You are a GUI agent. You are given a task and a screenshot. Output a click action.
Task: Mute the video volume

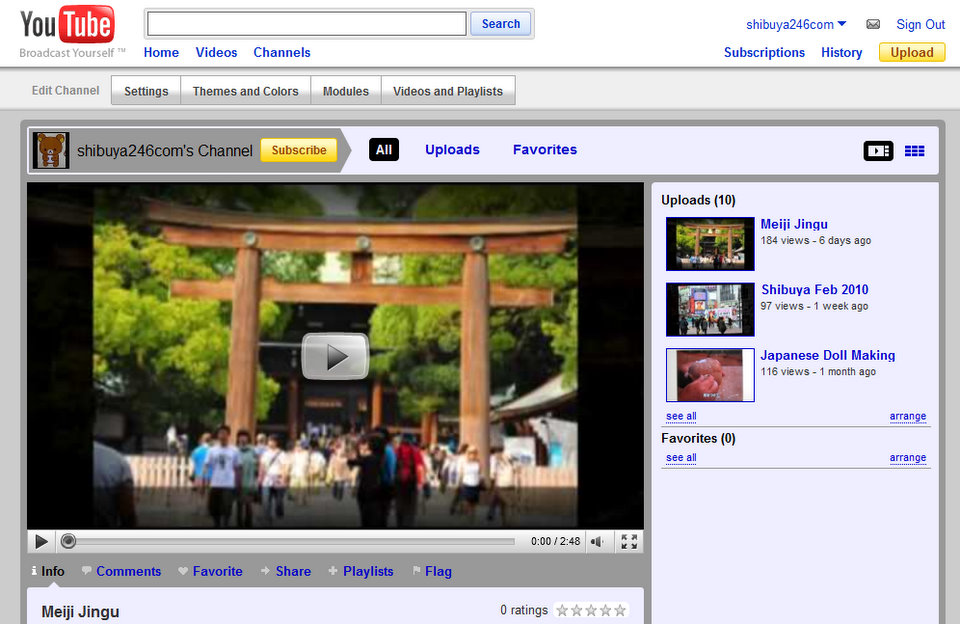(596, 541)
